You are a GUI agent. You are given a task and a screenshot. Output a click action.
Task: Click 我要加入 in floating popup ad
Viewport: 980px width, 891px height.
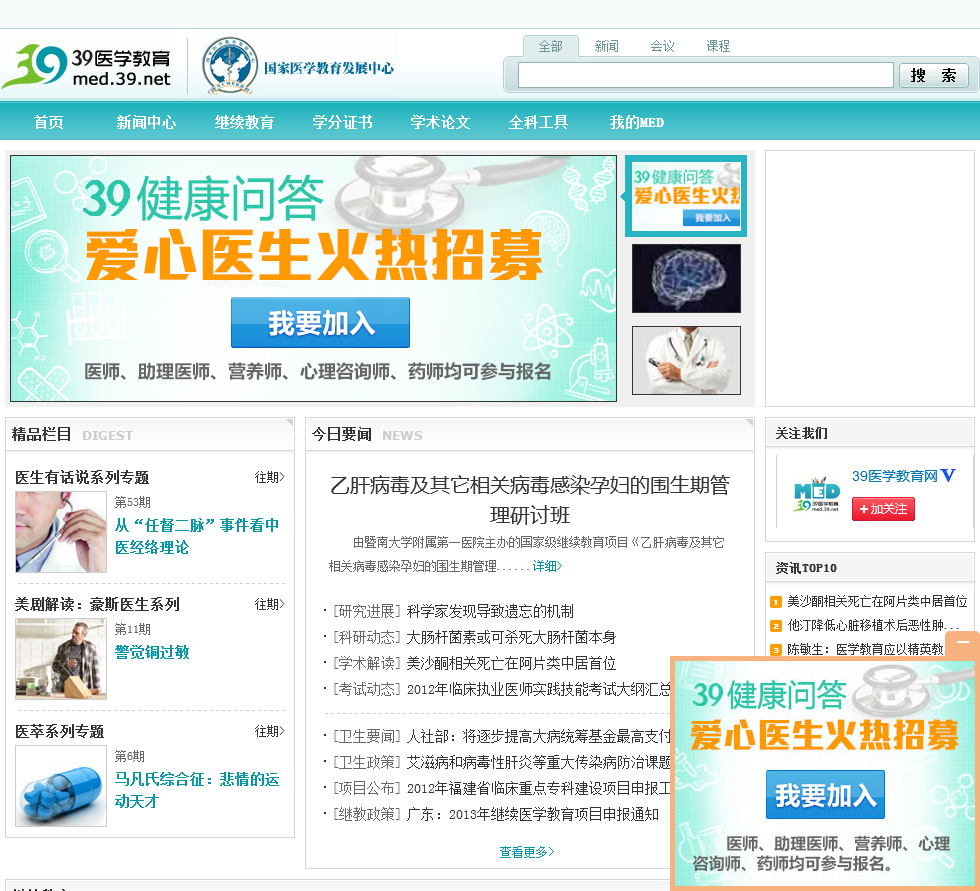click(x=825, y=795)
